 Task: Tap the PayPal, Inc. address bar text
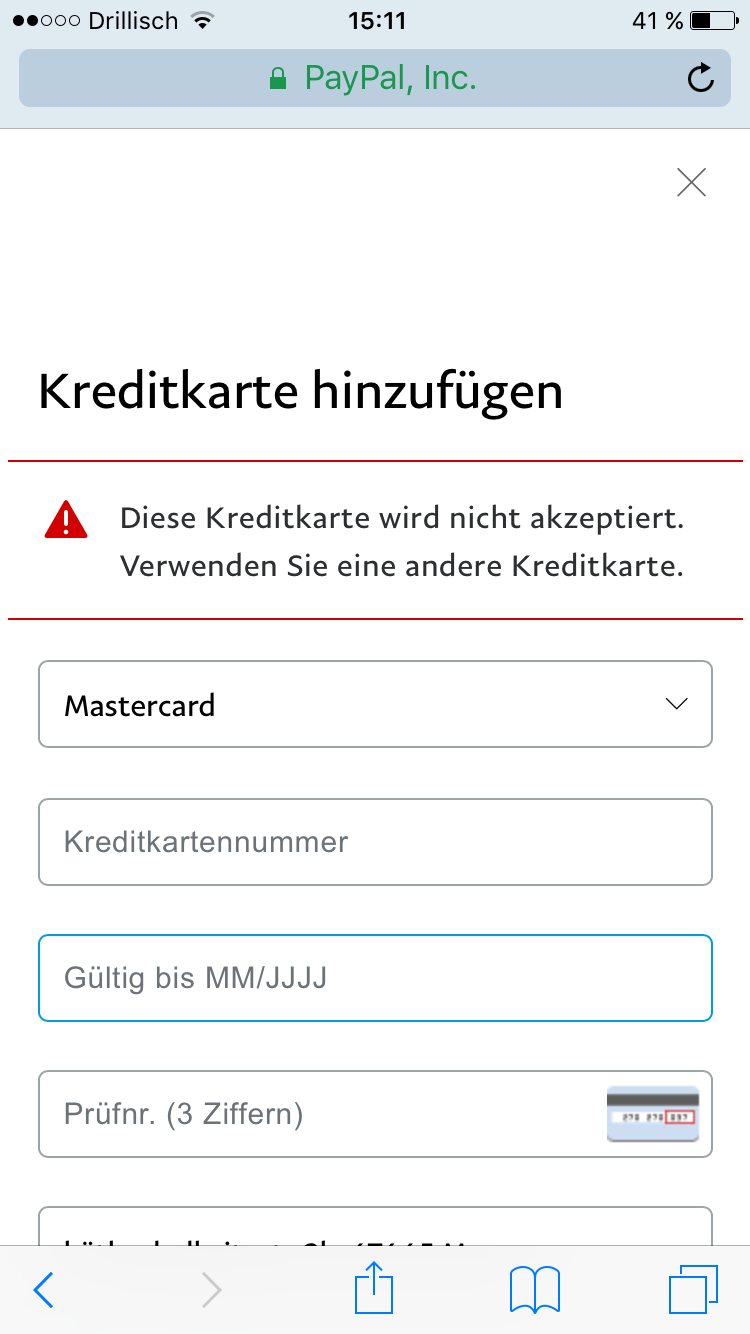tap(391, 78)
